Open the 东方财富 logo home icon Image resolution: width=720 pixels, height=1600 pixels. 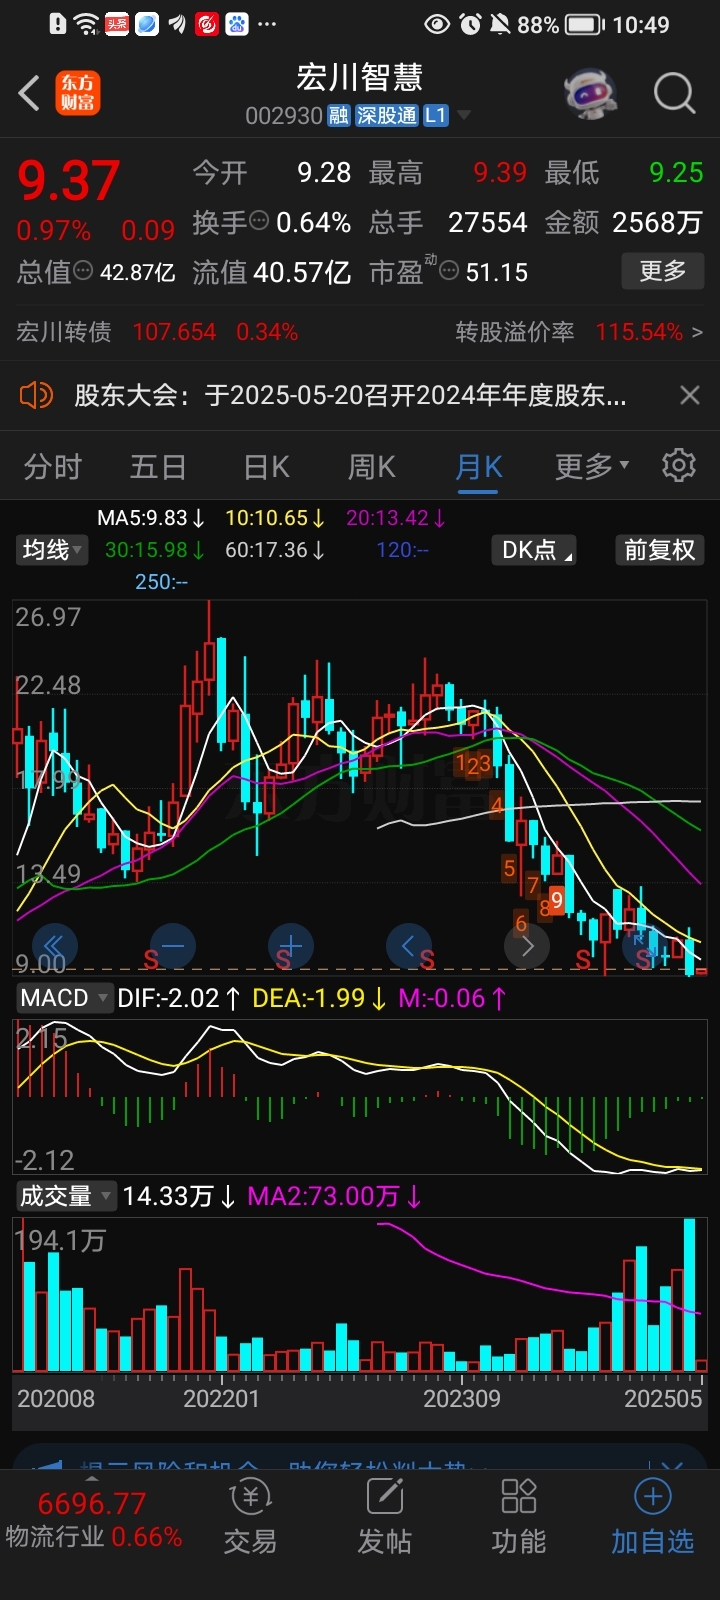78,93
